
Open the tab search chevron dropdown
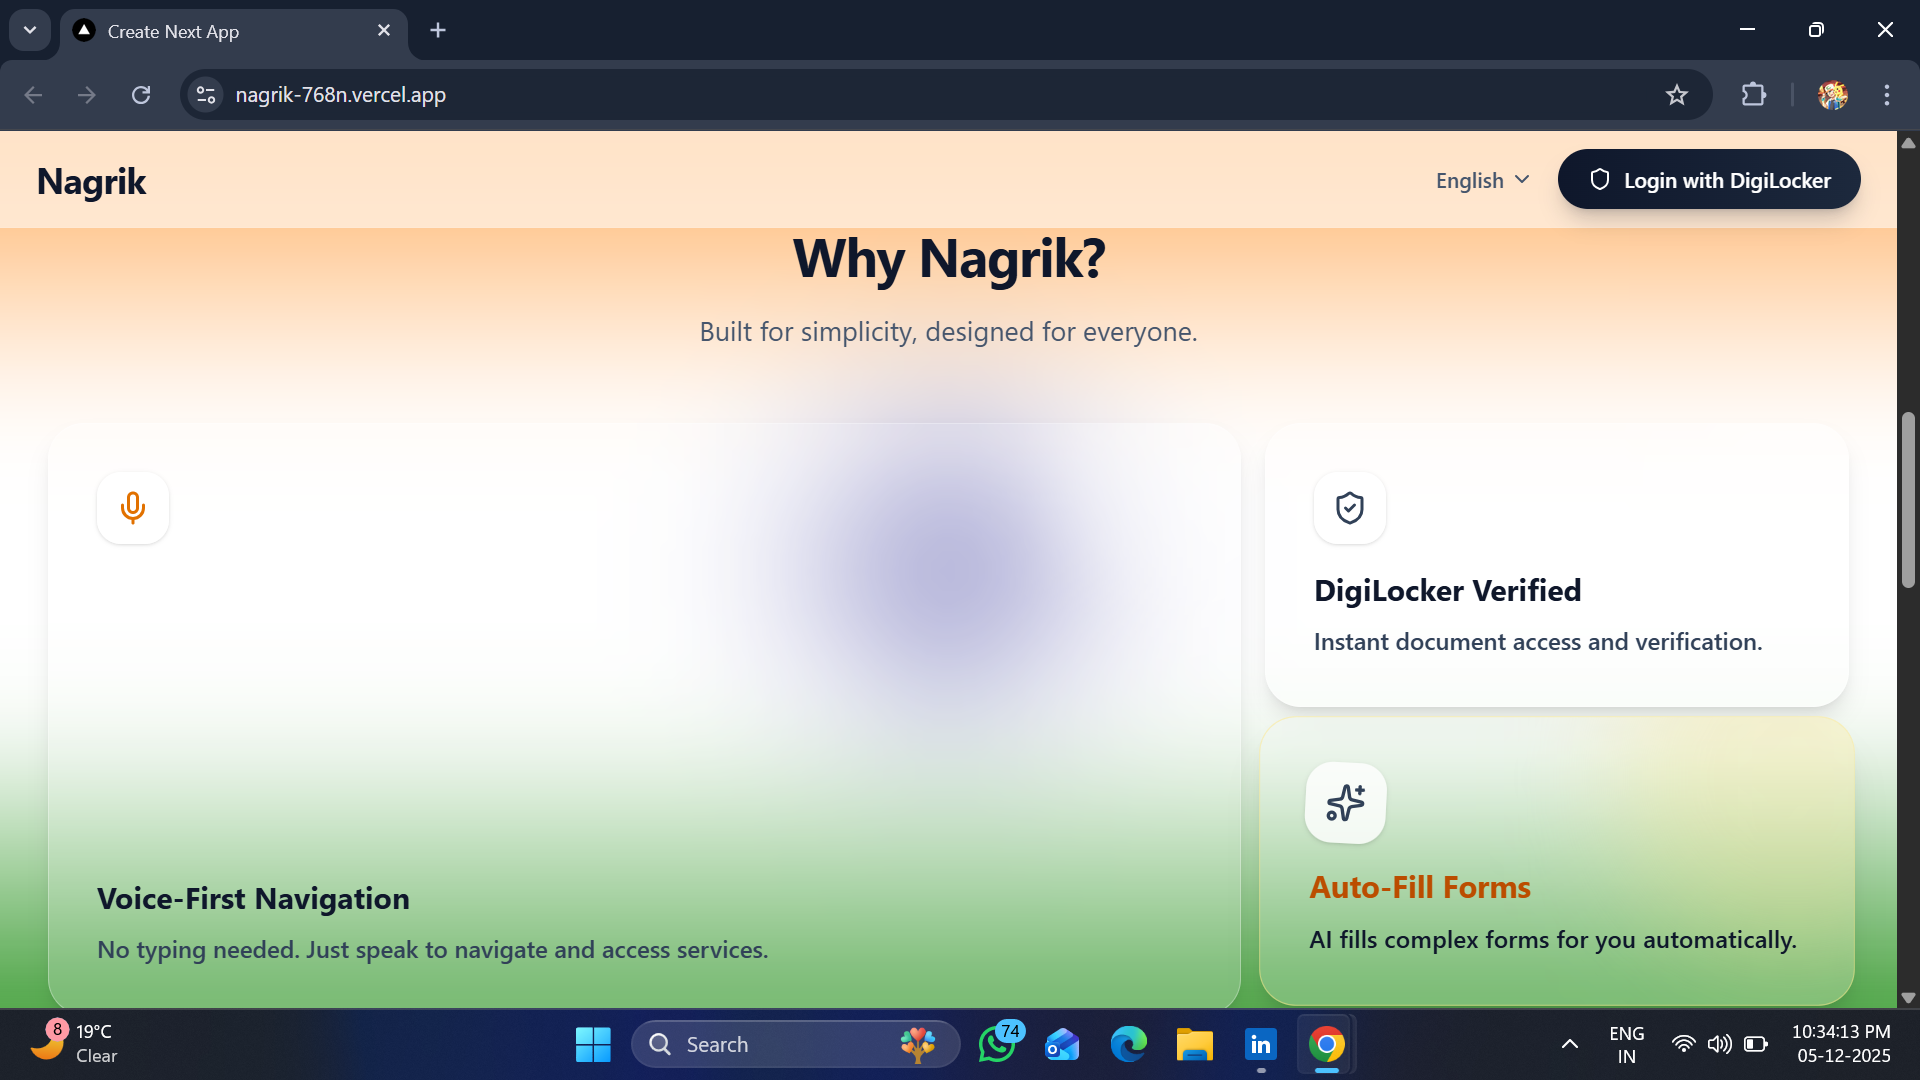(30, 30)
